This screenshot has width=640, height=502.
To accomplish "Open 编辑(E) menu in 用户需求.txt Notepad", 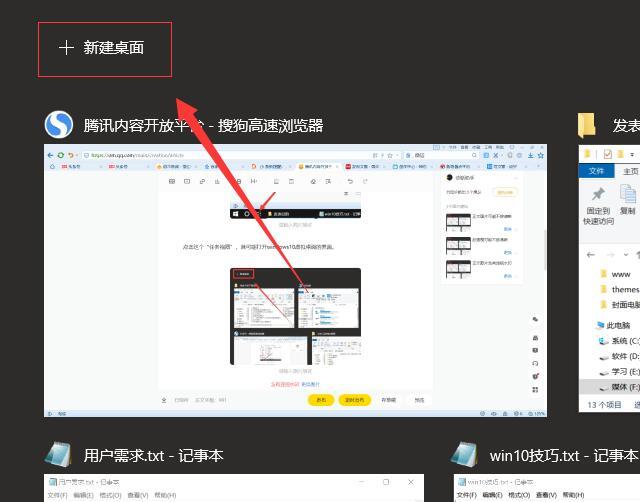I will click(x=83, y=495).
